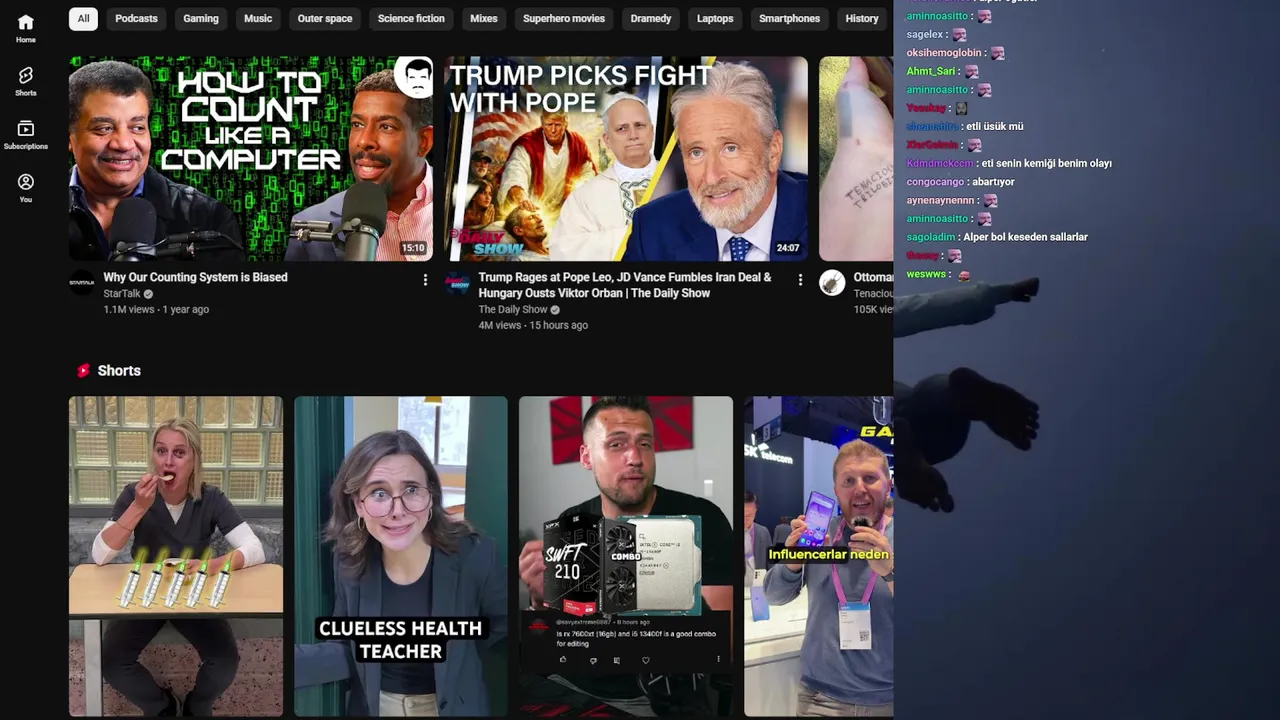This screenshot has height=720, width=1280.
Task: Open Influencerlar neden Short
Action: [818, 556]
